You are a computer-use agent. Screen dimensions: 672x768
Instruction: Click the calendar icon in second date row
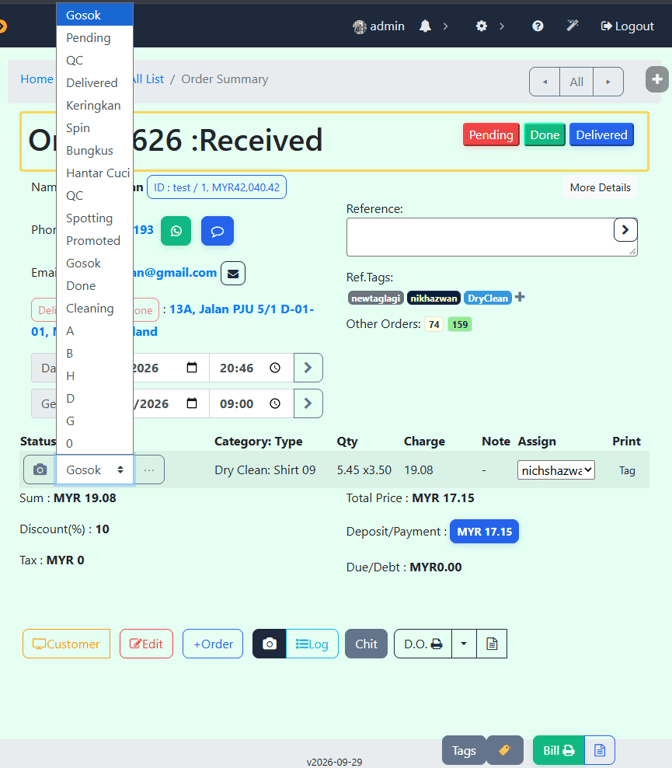coord(192,404)
